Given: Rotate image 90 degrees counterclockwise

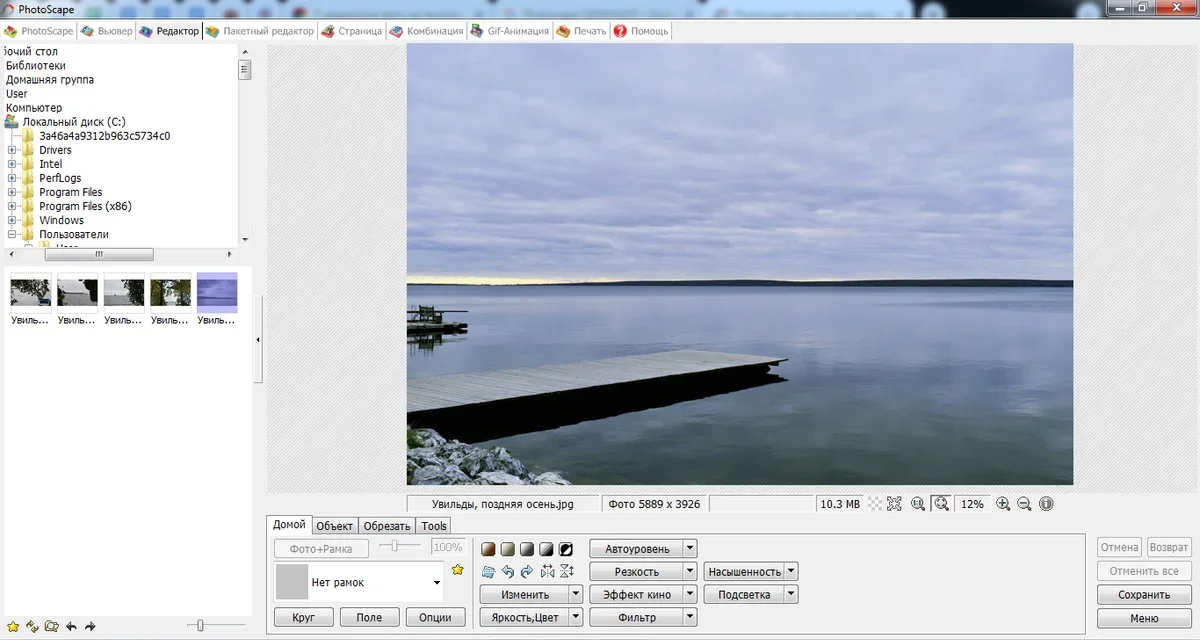Looking at the screenshot, I should (x=507, y=572).
